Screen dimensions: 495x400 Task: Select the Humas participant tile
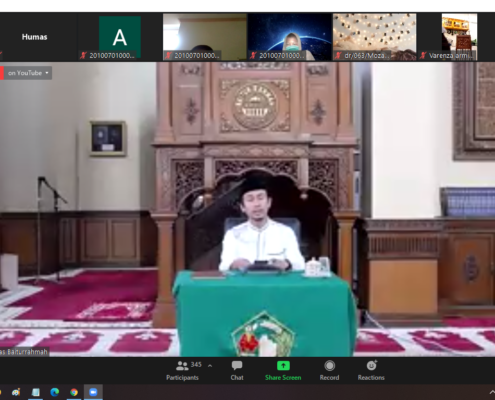(34, 37)
